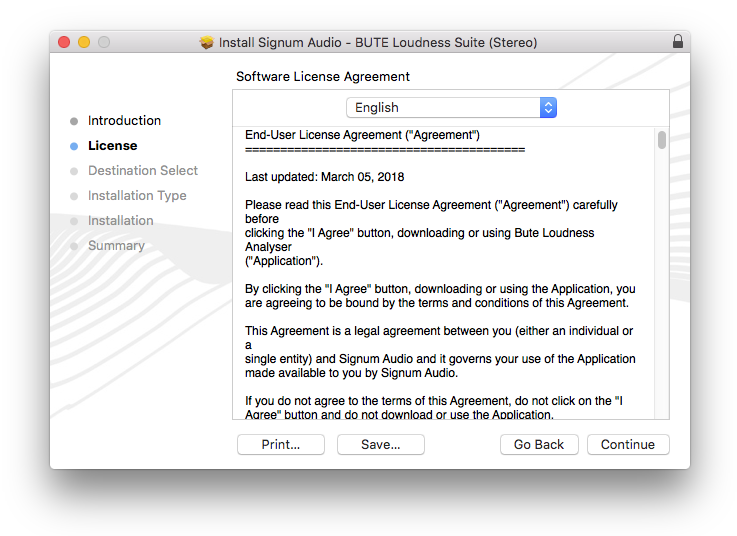The height and width of the screenshot is (536, 737).
Task: Select the Installation step in the sidebar
Action: click(120, 221)
